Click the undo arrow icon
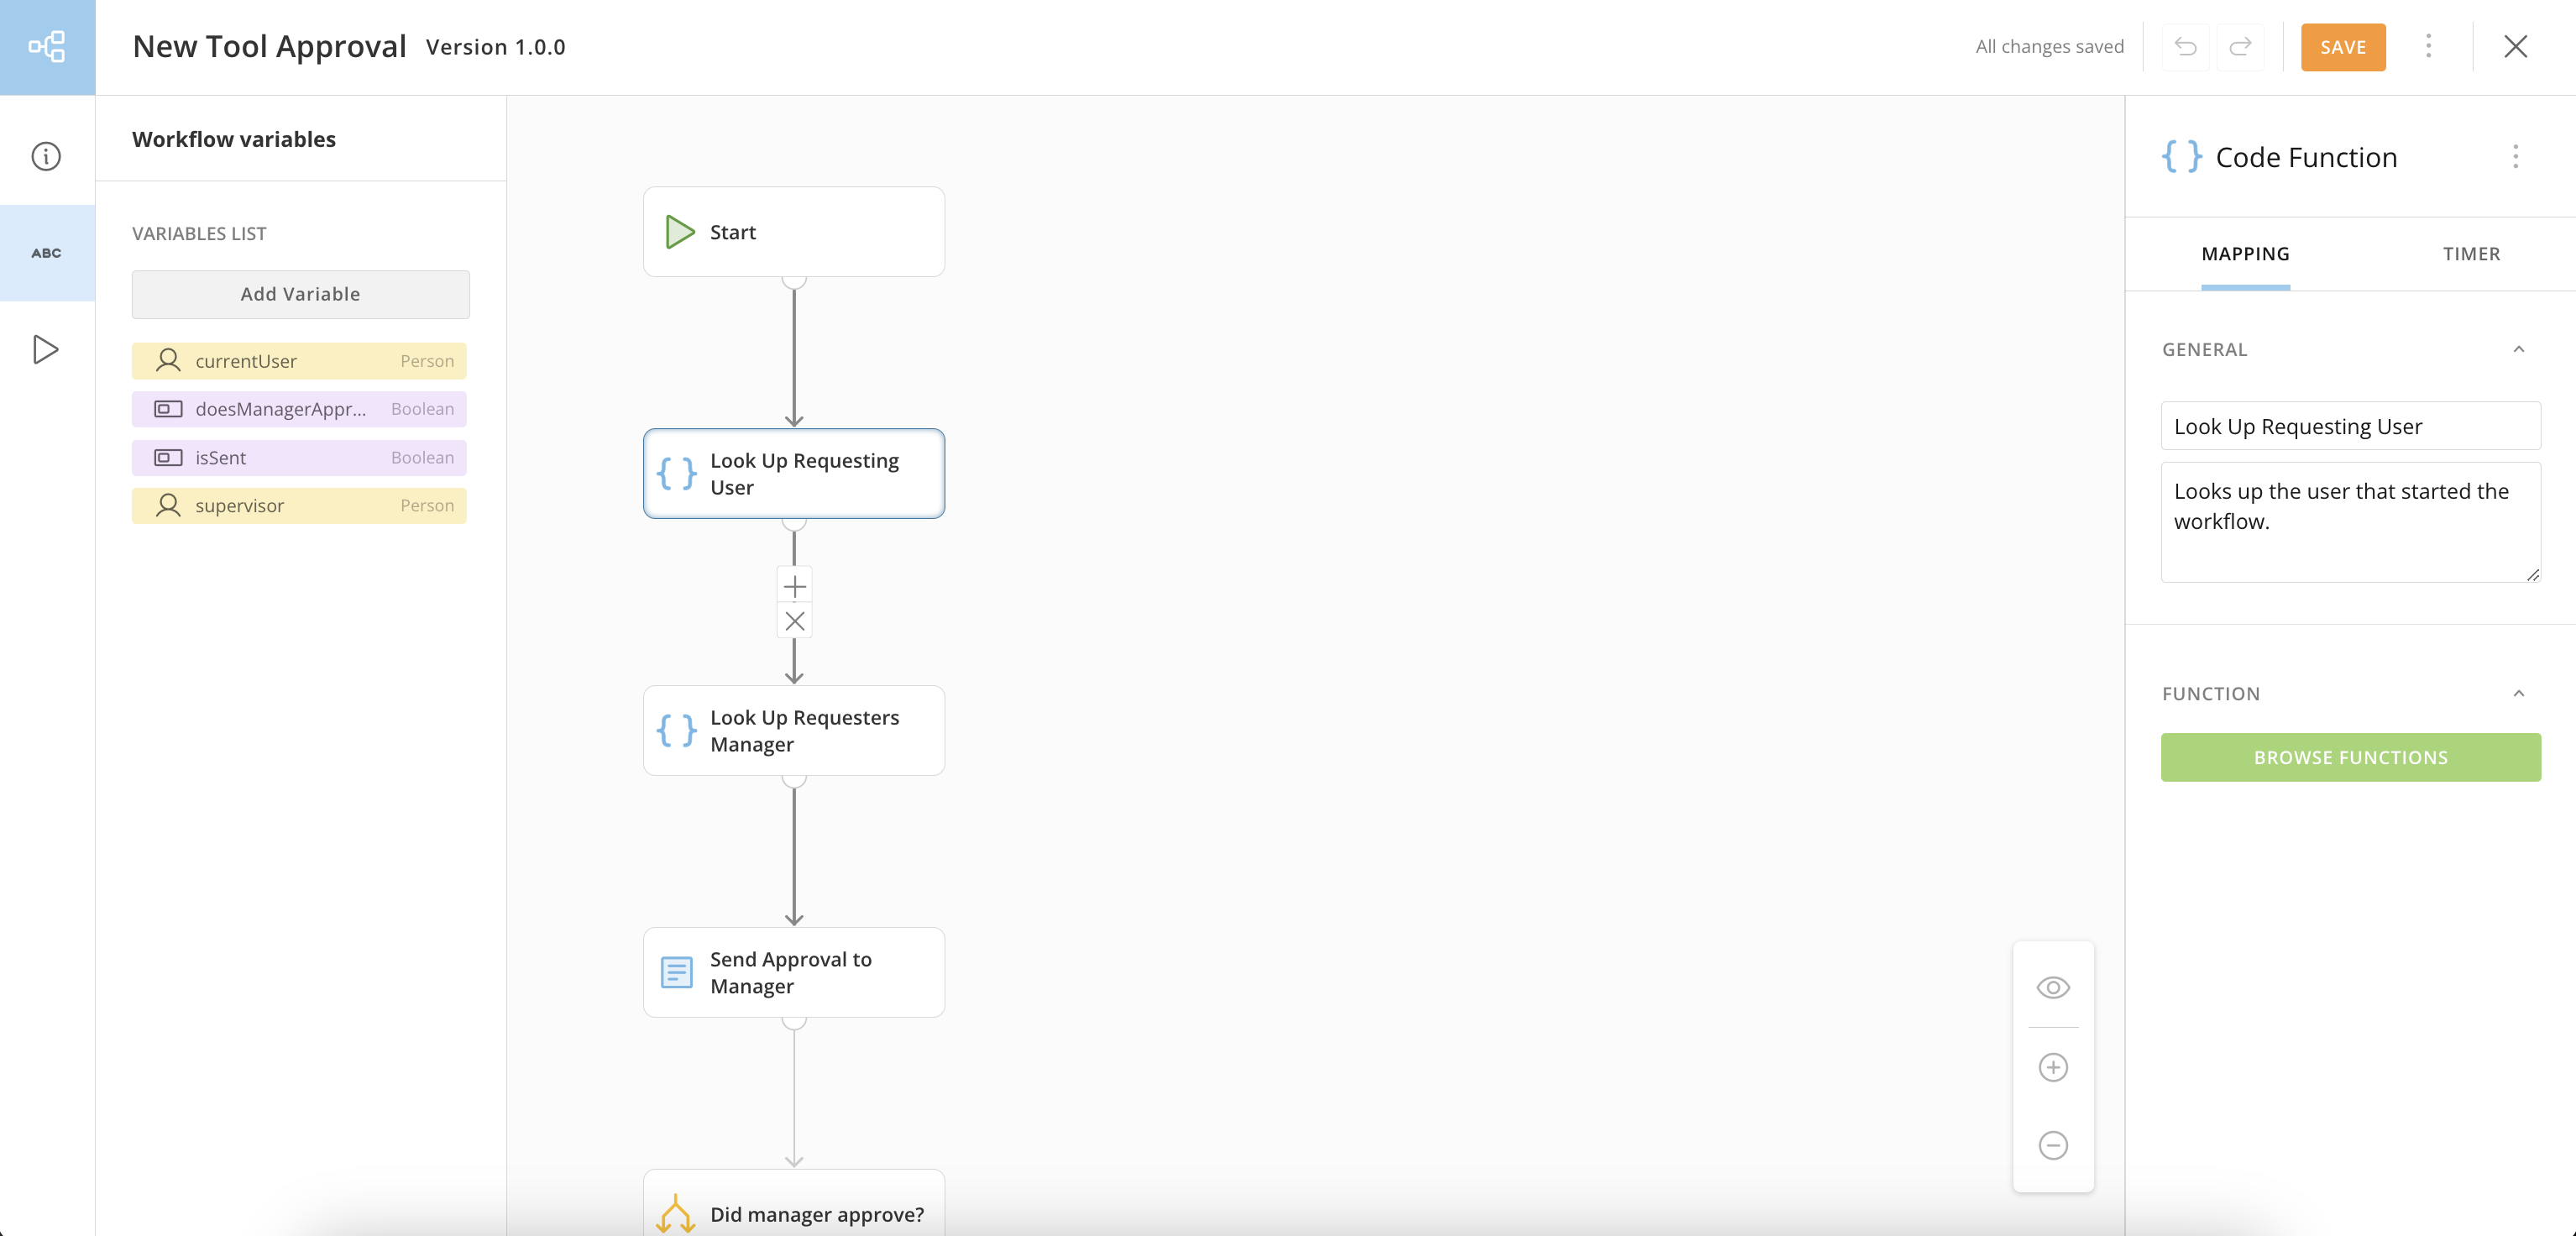The width and height of the screenshot is (2576, 1236). click(x=2185, y=47)
